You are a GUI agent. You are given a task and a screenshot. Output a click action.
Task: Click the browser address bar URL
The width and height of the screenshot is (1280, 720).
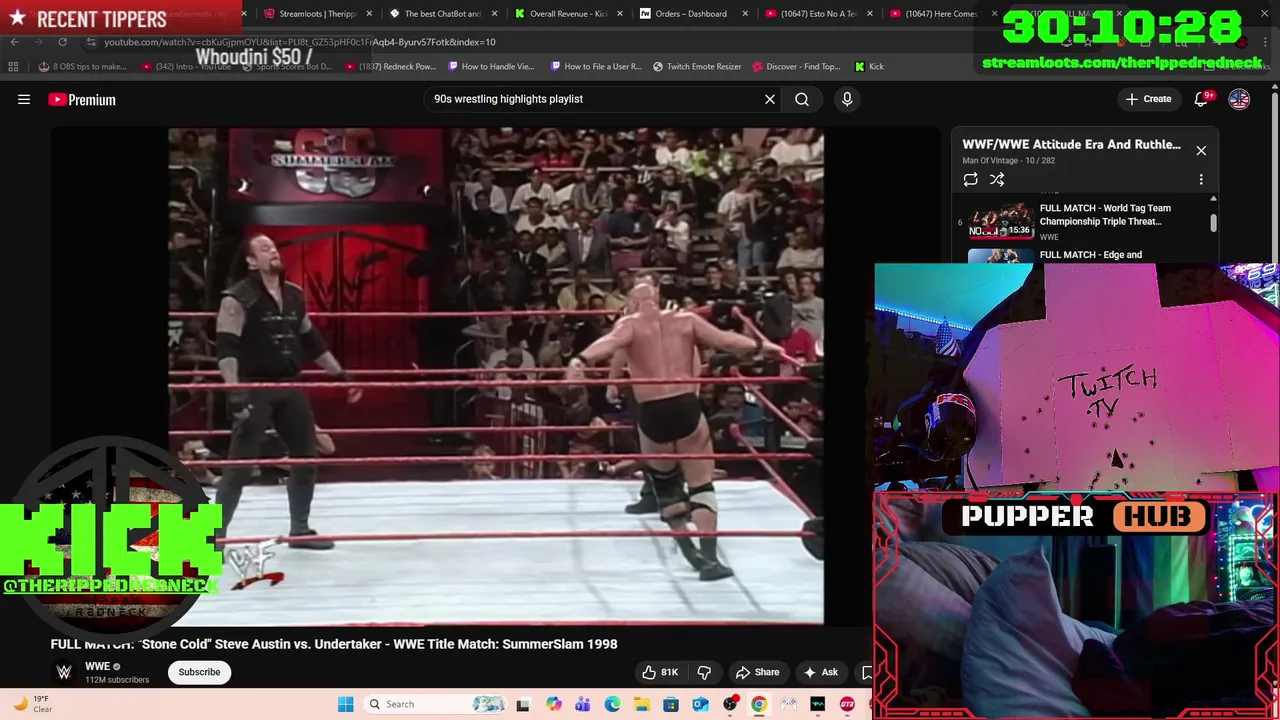(300, 42)
